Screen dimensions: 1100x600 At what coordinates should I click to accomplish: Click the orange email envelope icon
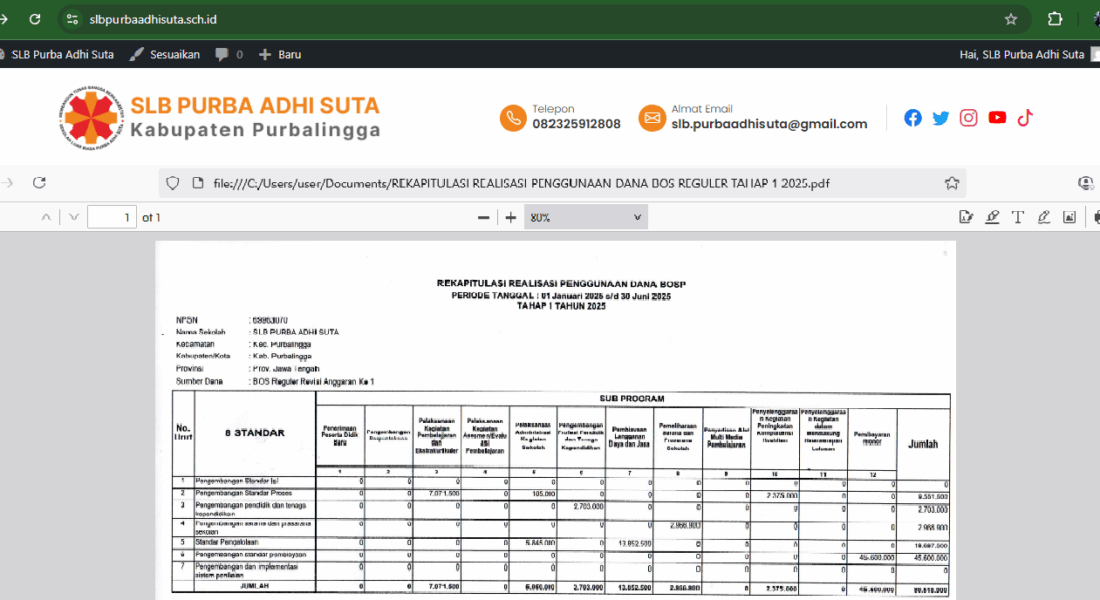(x=652, y=118)
